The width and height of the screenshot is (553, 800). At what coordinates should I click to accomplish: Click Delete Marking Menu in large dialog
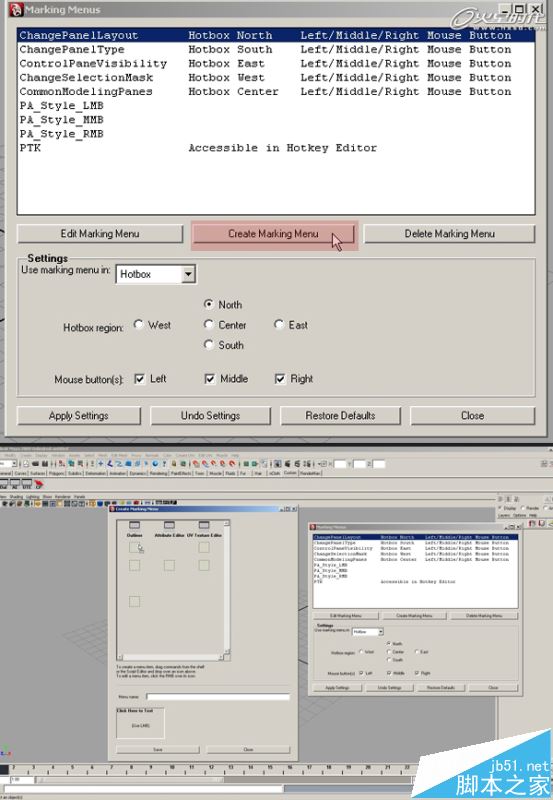click(x=449, y=234)
